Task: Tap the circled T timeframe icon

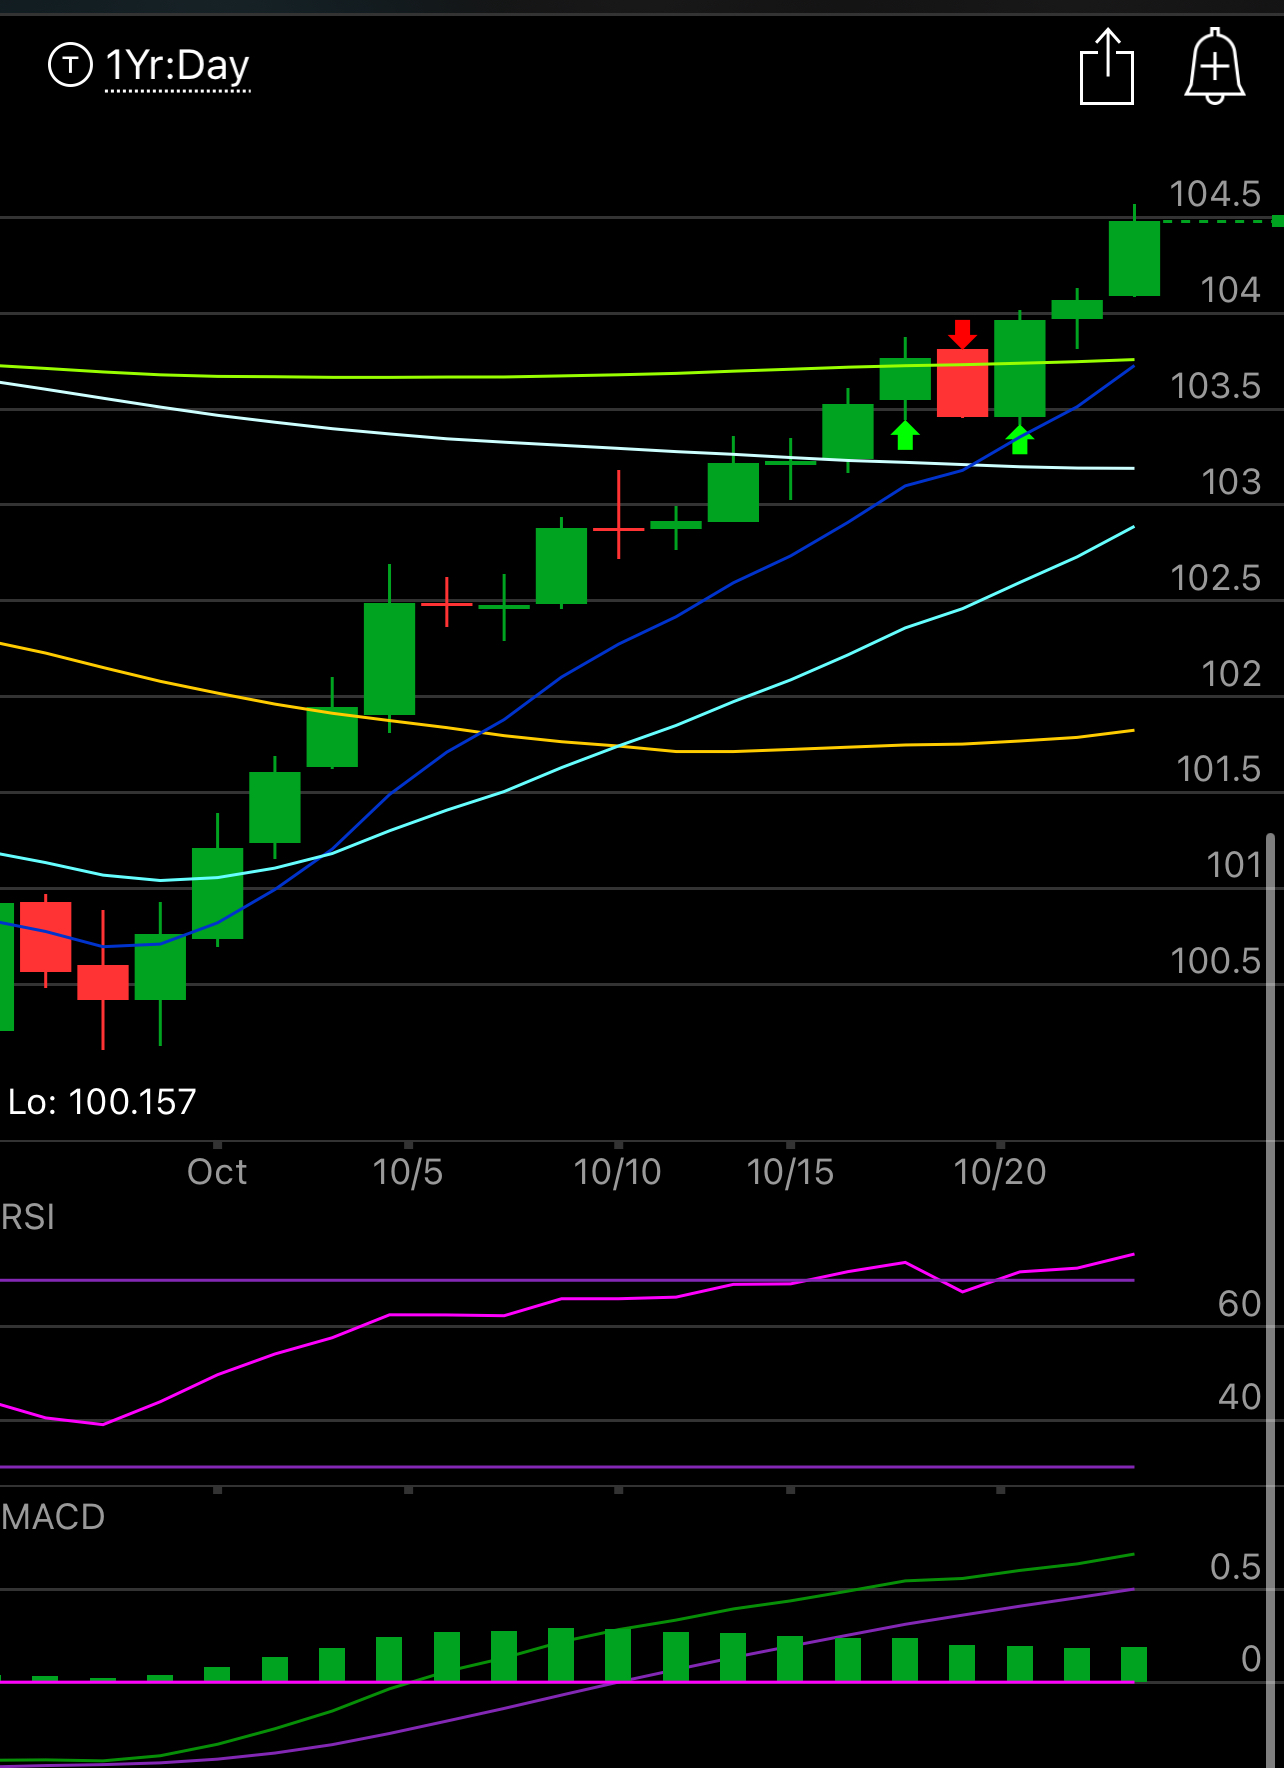Action: 70,65
